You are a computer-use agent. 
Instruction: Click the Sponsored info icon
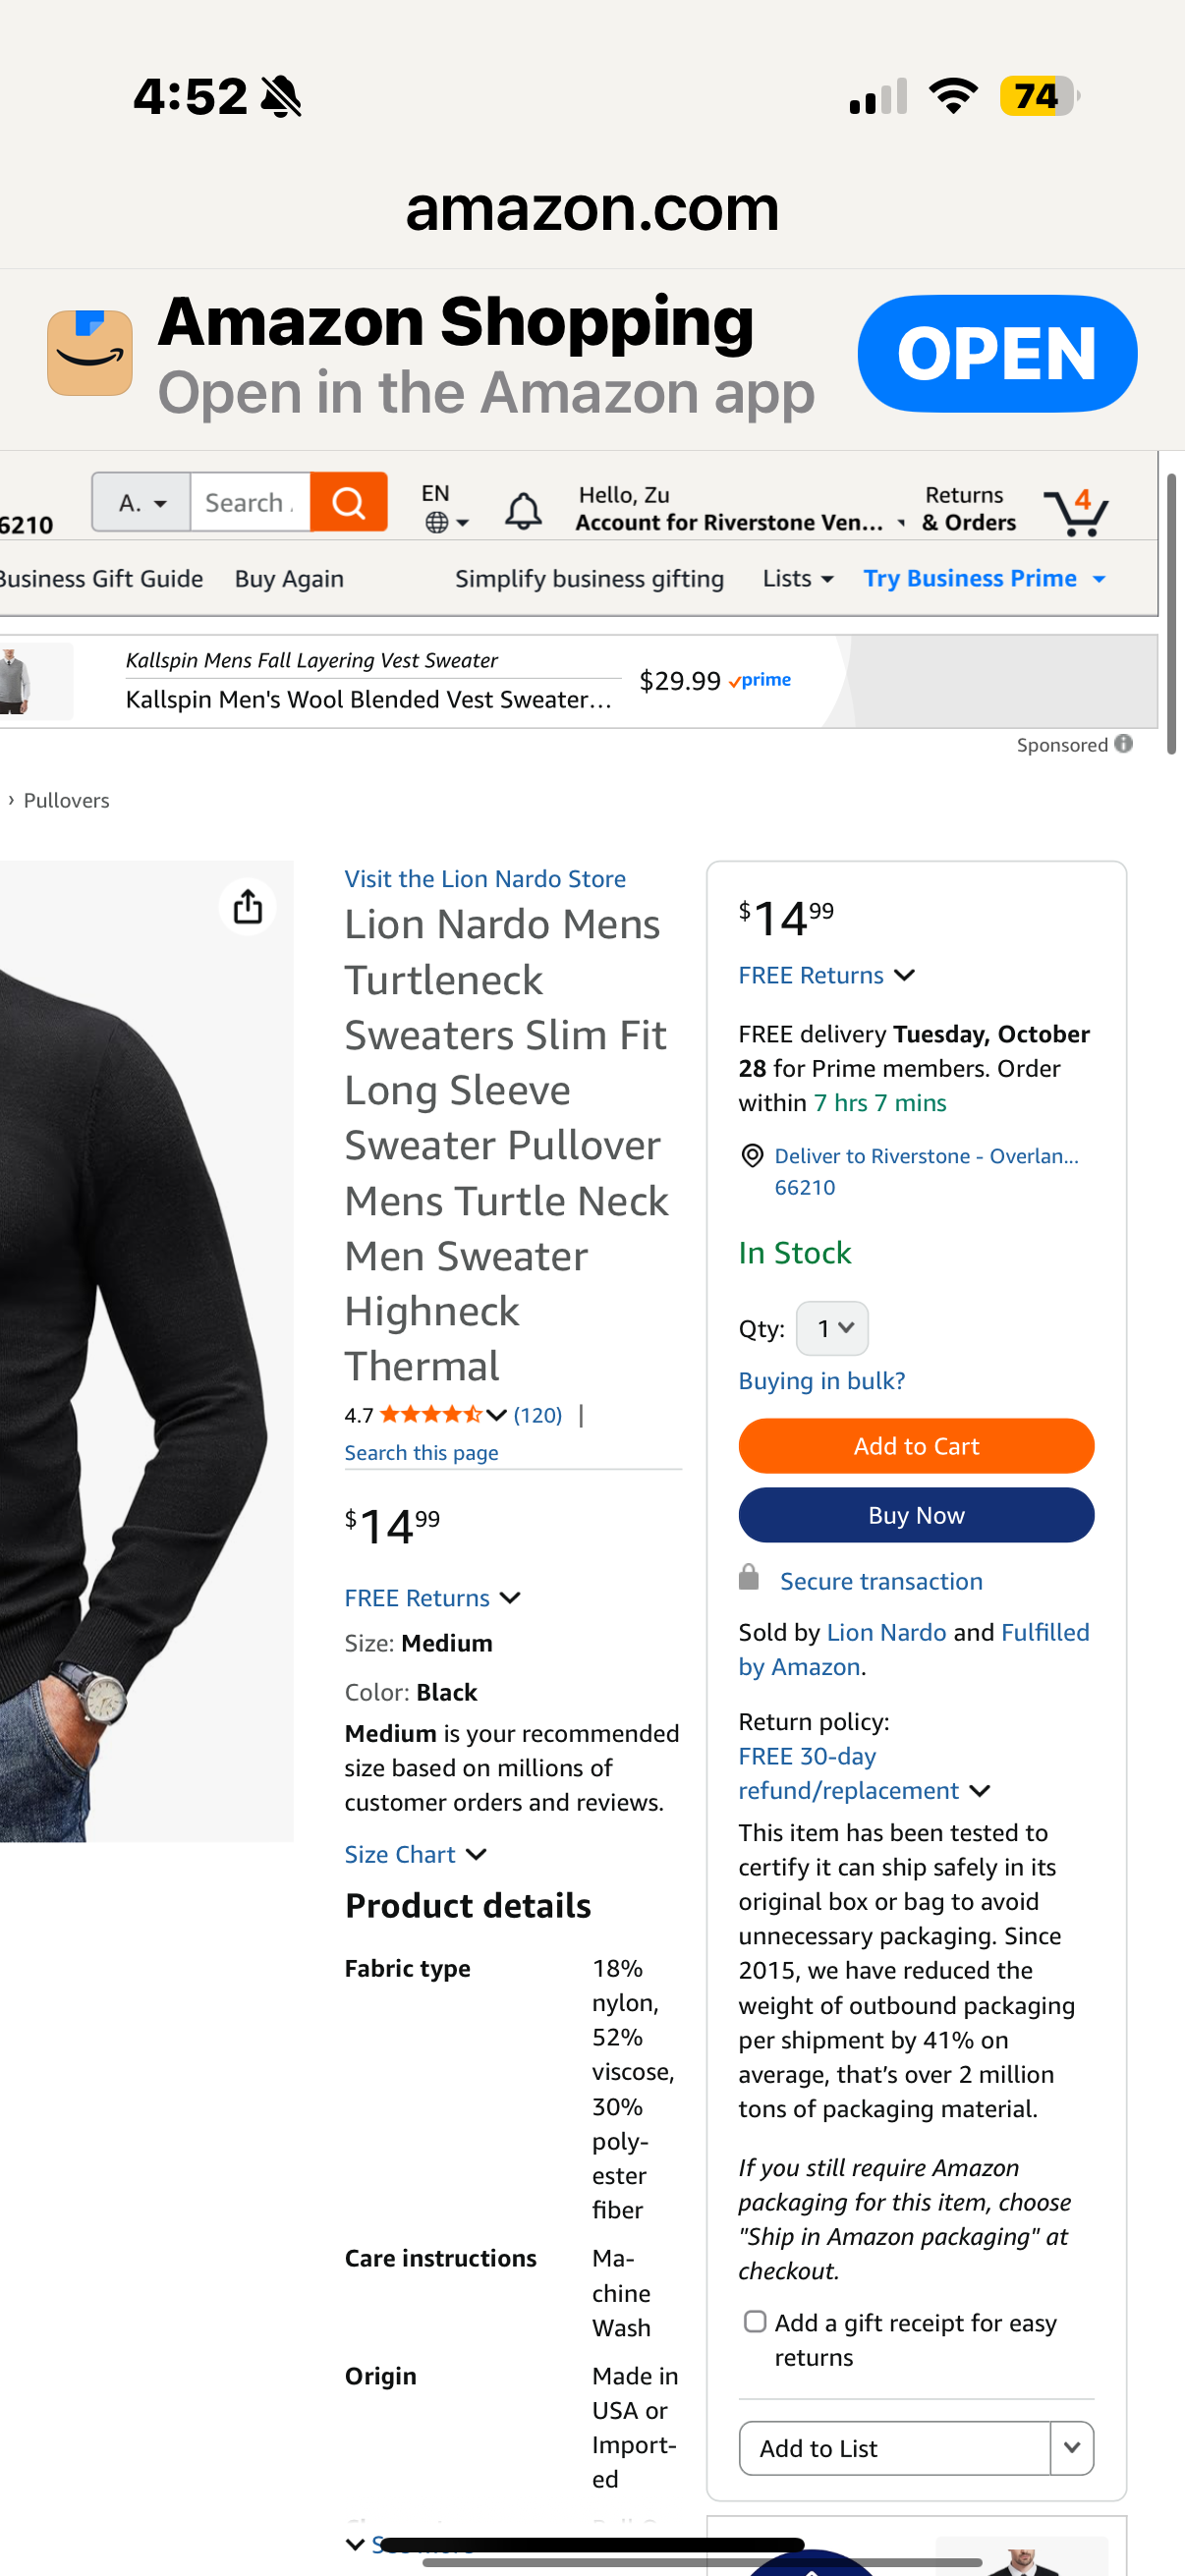(x=1122, y=744)
